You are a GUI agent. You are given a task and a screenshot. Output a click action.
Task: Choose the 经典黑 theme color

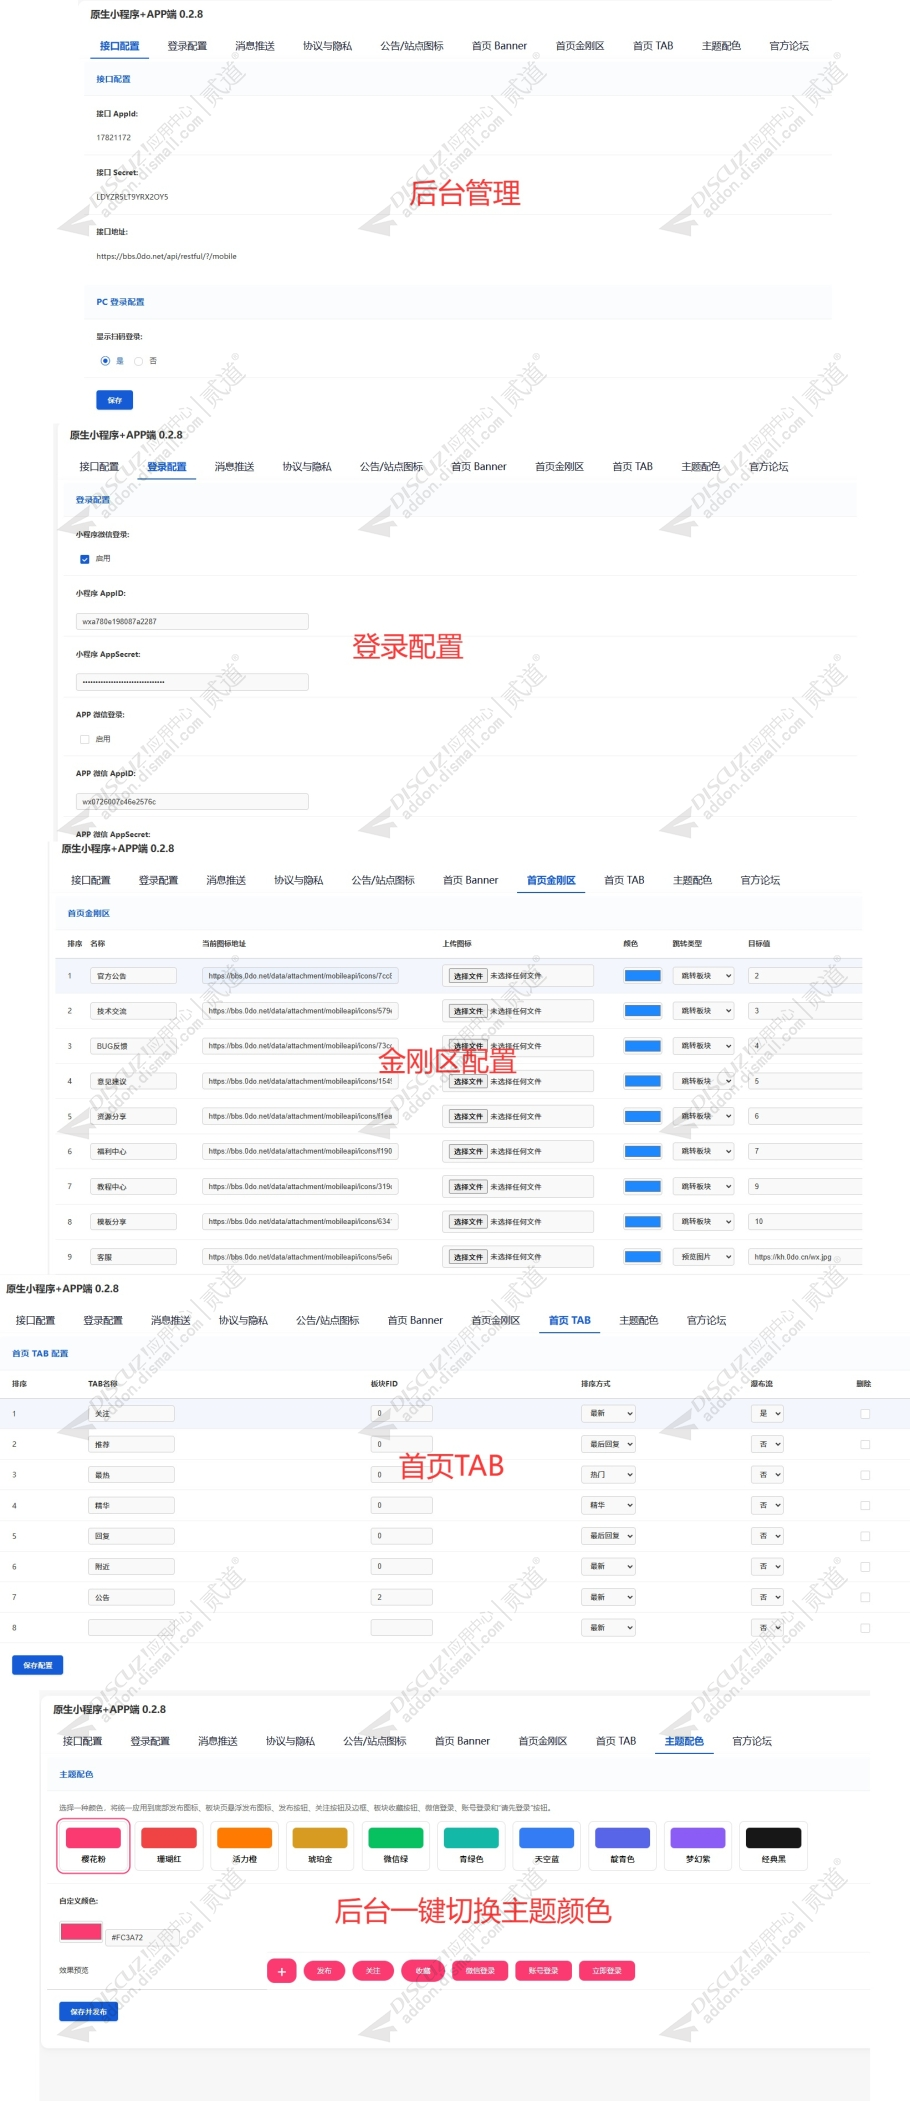coord(773,1845)
